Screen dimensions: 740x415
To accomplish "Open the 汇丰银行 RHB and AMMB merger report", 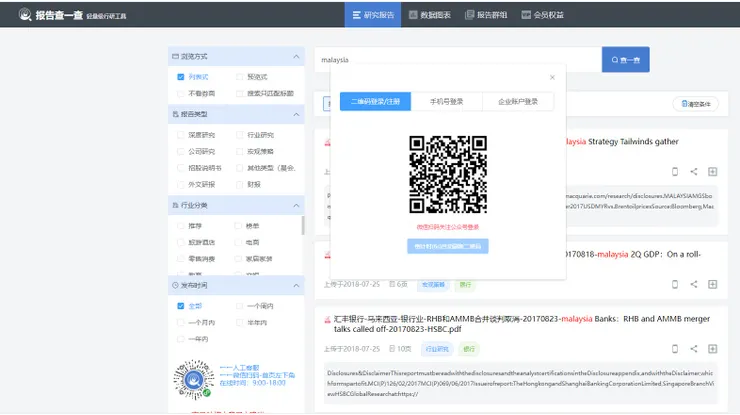I will point(521,324).
